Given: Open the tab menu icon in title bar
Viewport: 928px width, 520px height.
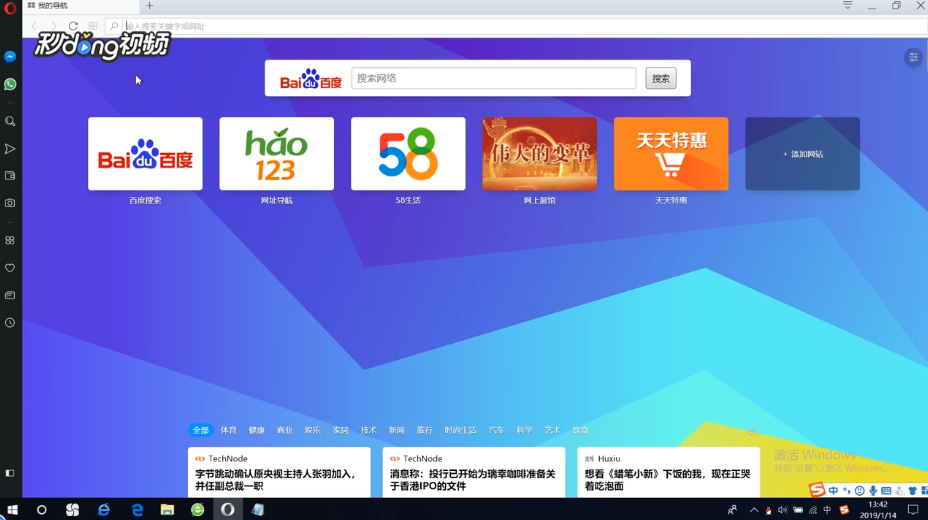Looking at the screenshot, I should pyautogui.click(x=848, y=5).
